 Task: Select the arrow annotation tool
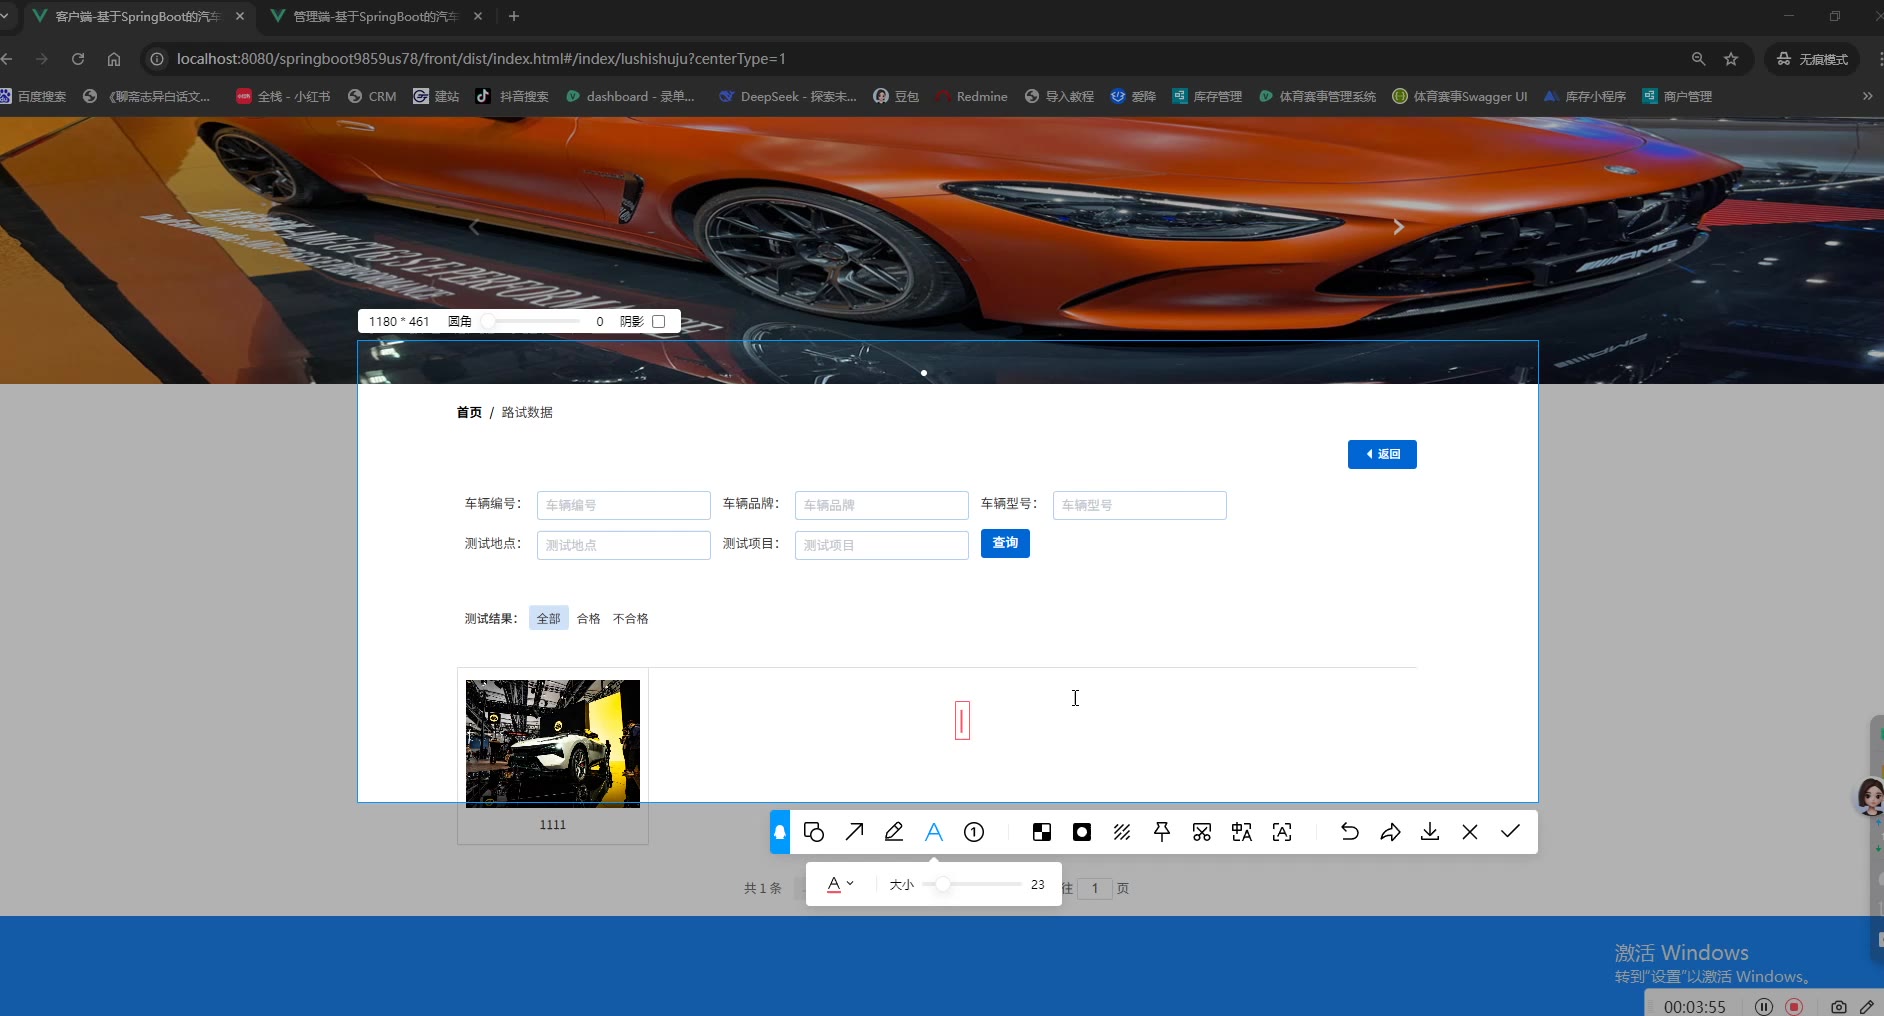pos(854,832)
